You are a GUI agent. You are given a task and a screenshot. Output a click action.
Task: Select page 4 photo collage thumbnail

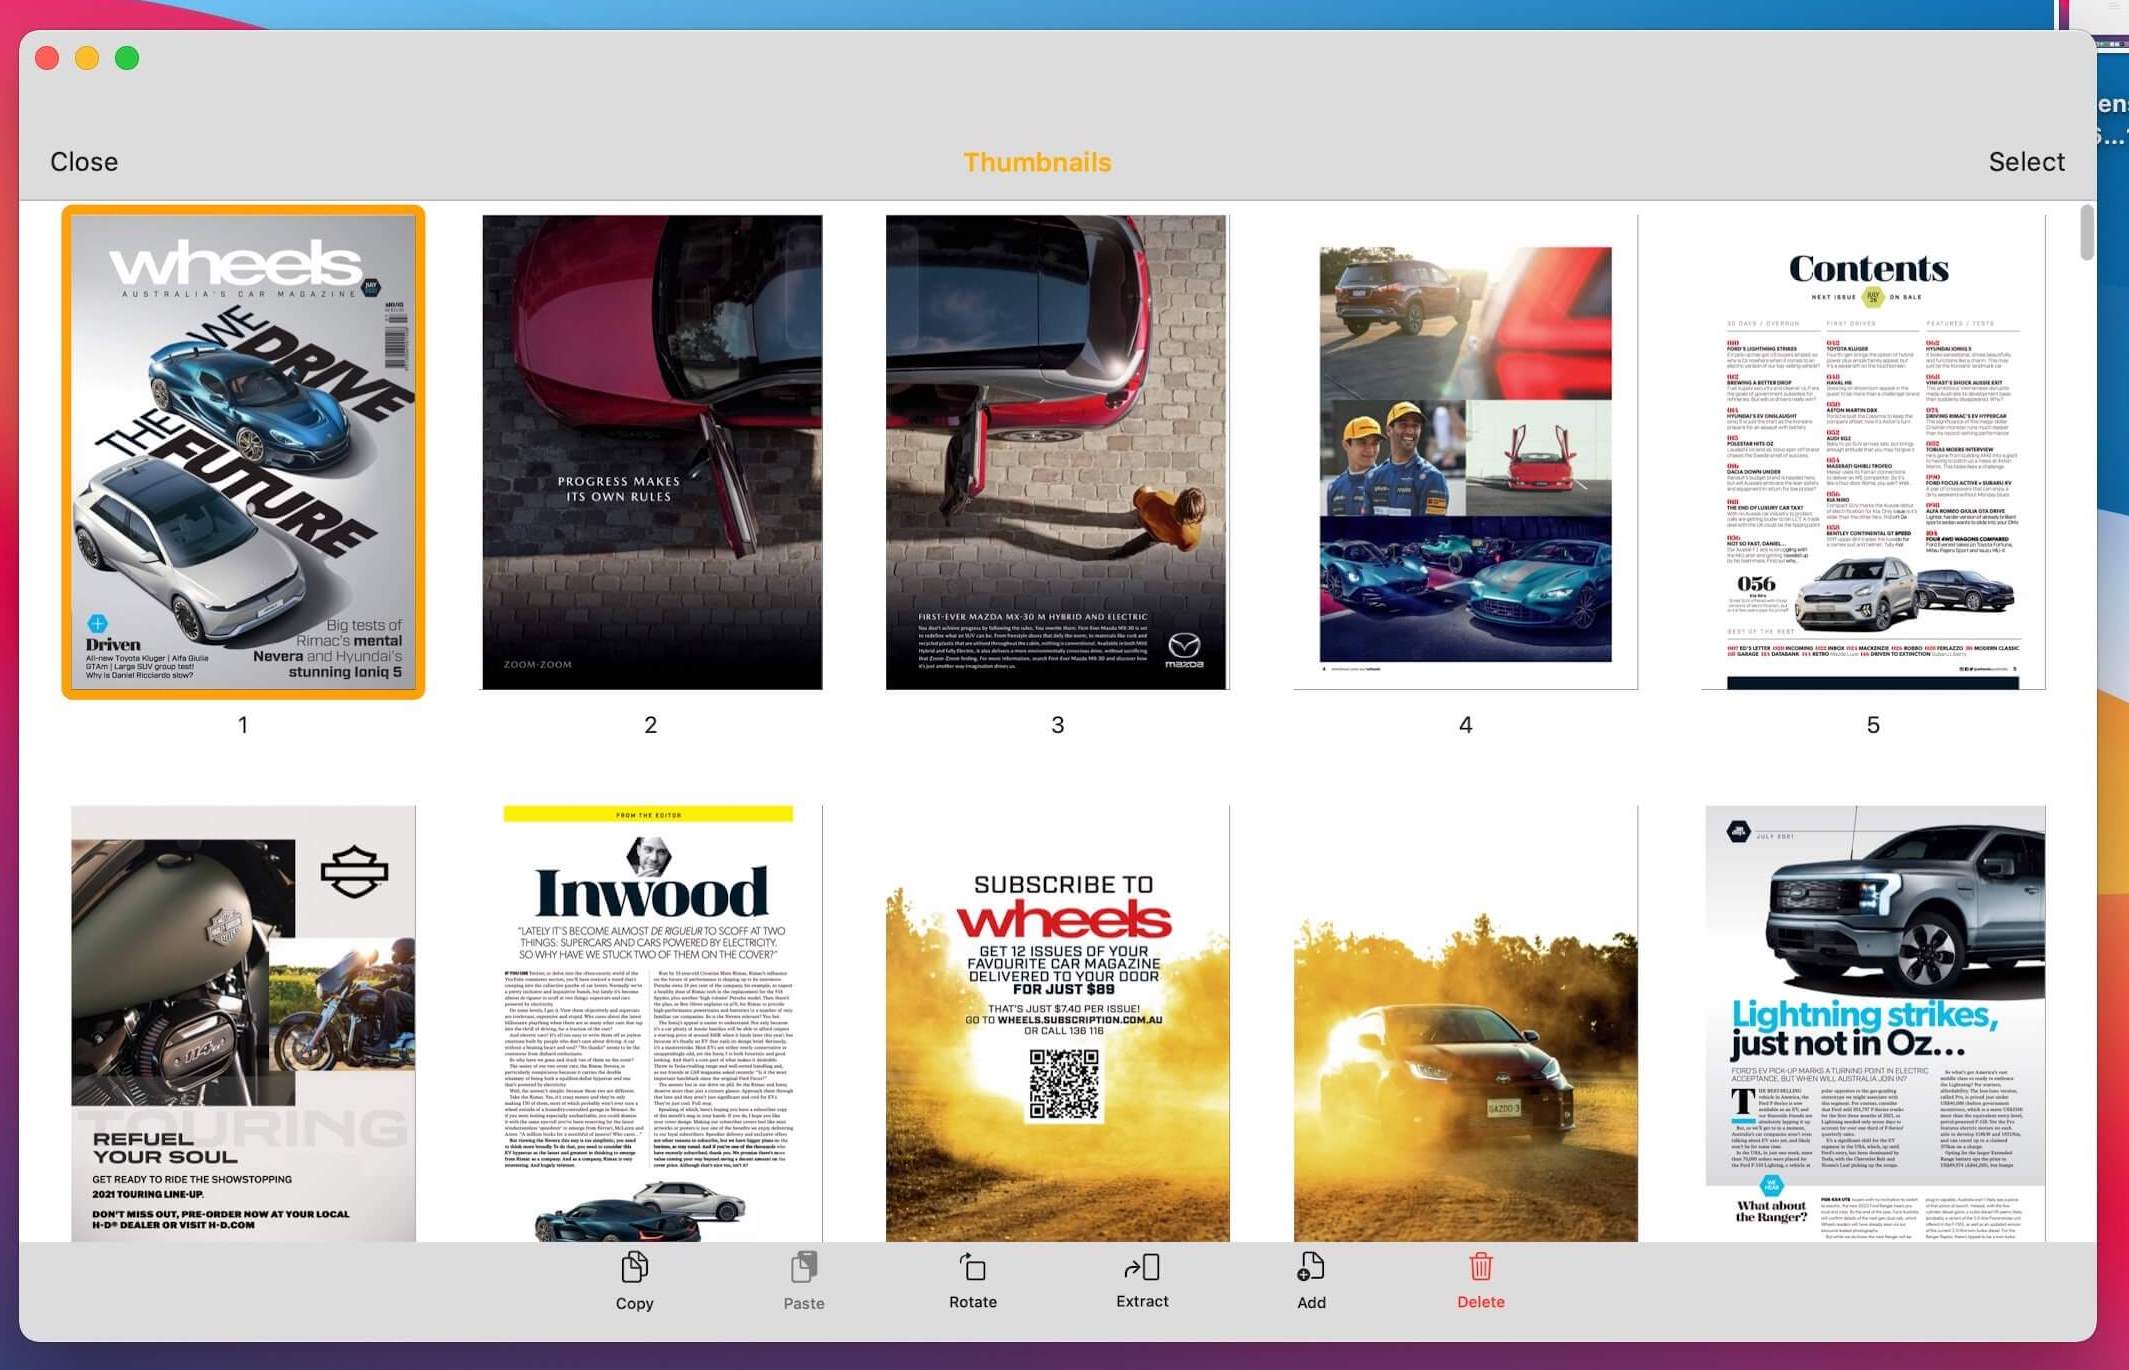tap(1465, 452)
